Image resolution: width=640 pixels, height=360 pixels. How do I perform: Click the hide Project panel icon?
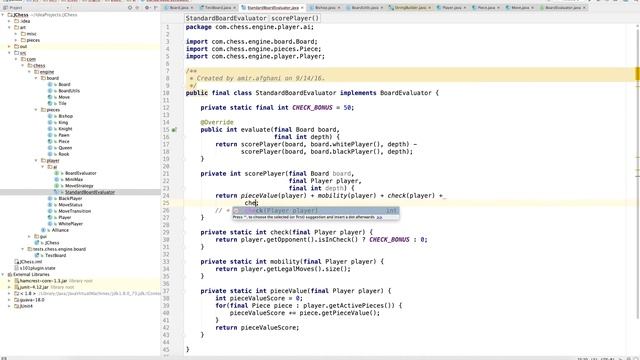156,8
